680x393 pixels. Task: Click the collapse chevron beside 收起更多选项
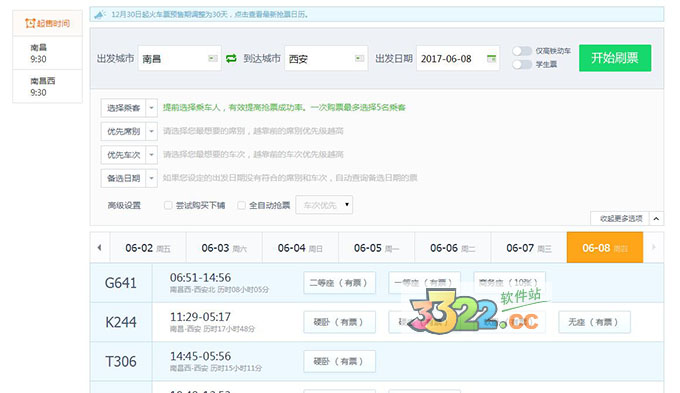[656, 219]
